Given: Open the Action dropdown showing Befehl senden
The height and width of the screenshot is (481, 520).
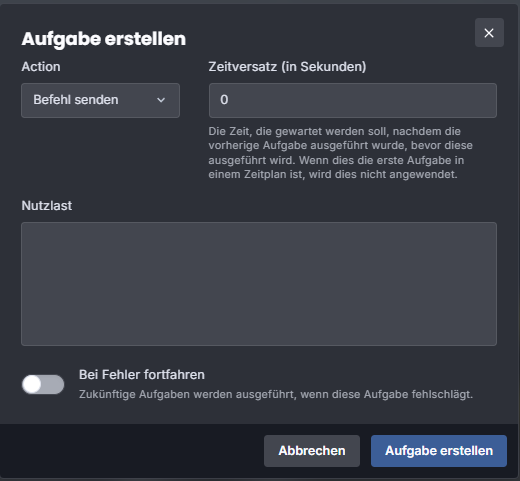Looking at the screenshot, I should pos(100,100).
